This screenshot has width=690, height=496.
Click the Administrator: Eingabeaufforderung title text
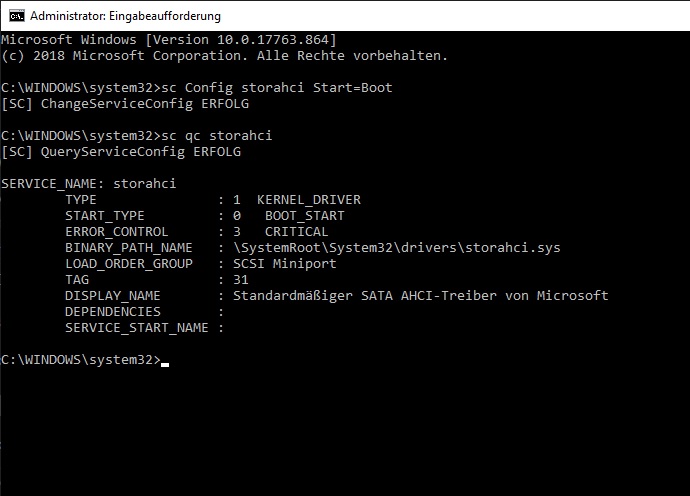point(125,16)
